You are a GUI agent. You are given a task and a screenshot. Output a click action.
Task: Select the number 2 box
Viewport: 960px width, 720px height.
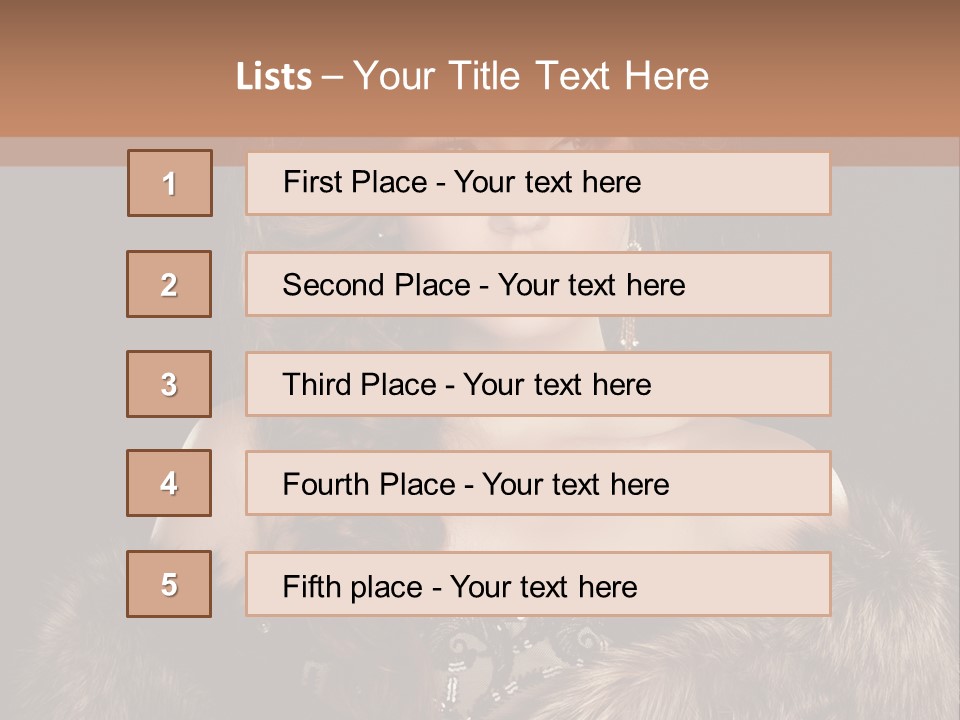(169, 284)
